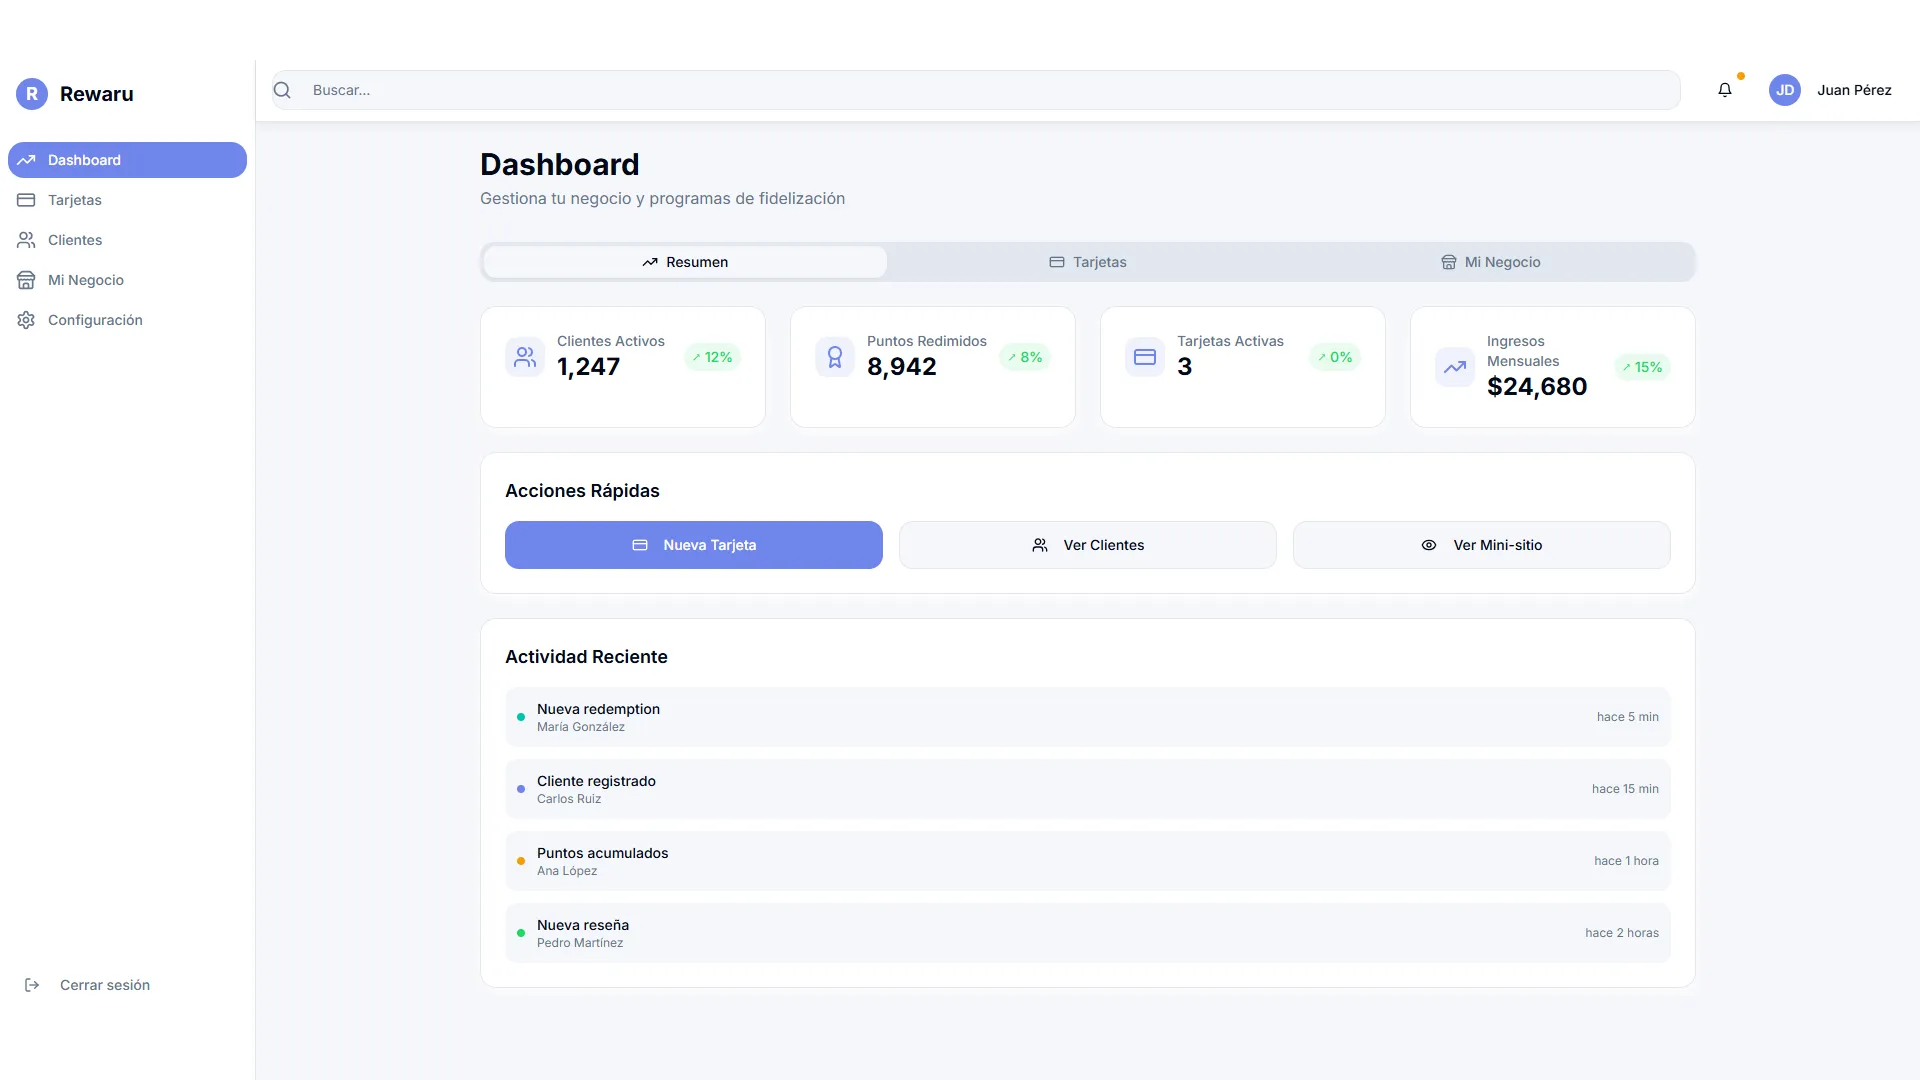Switch to the Tarjetas tab

[x=1088, y=262]
